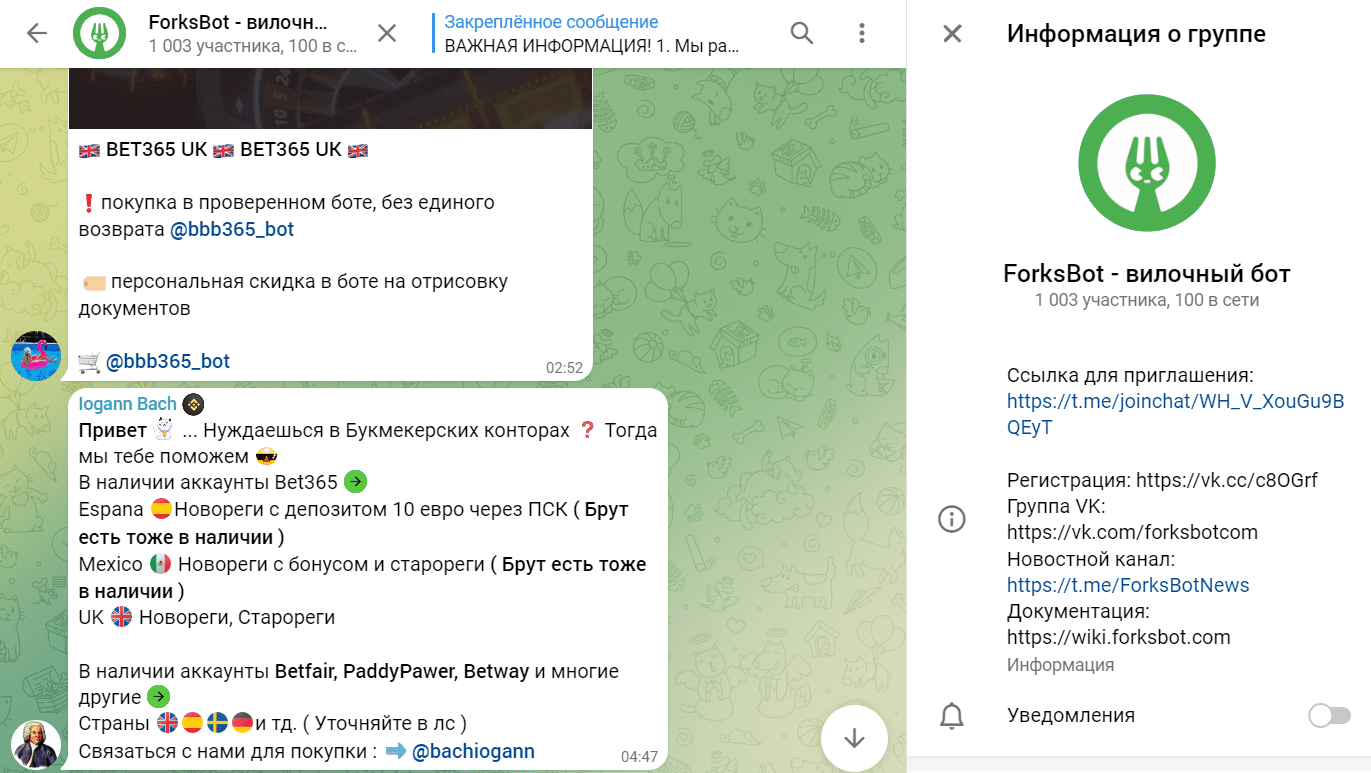Open the image at top of the BET365 message

(330, 98)
